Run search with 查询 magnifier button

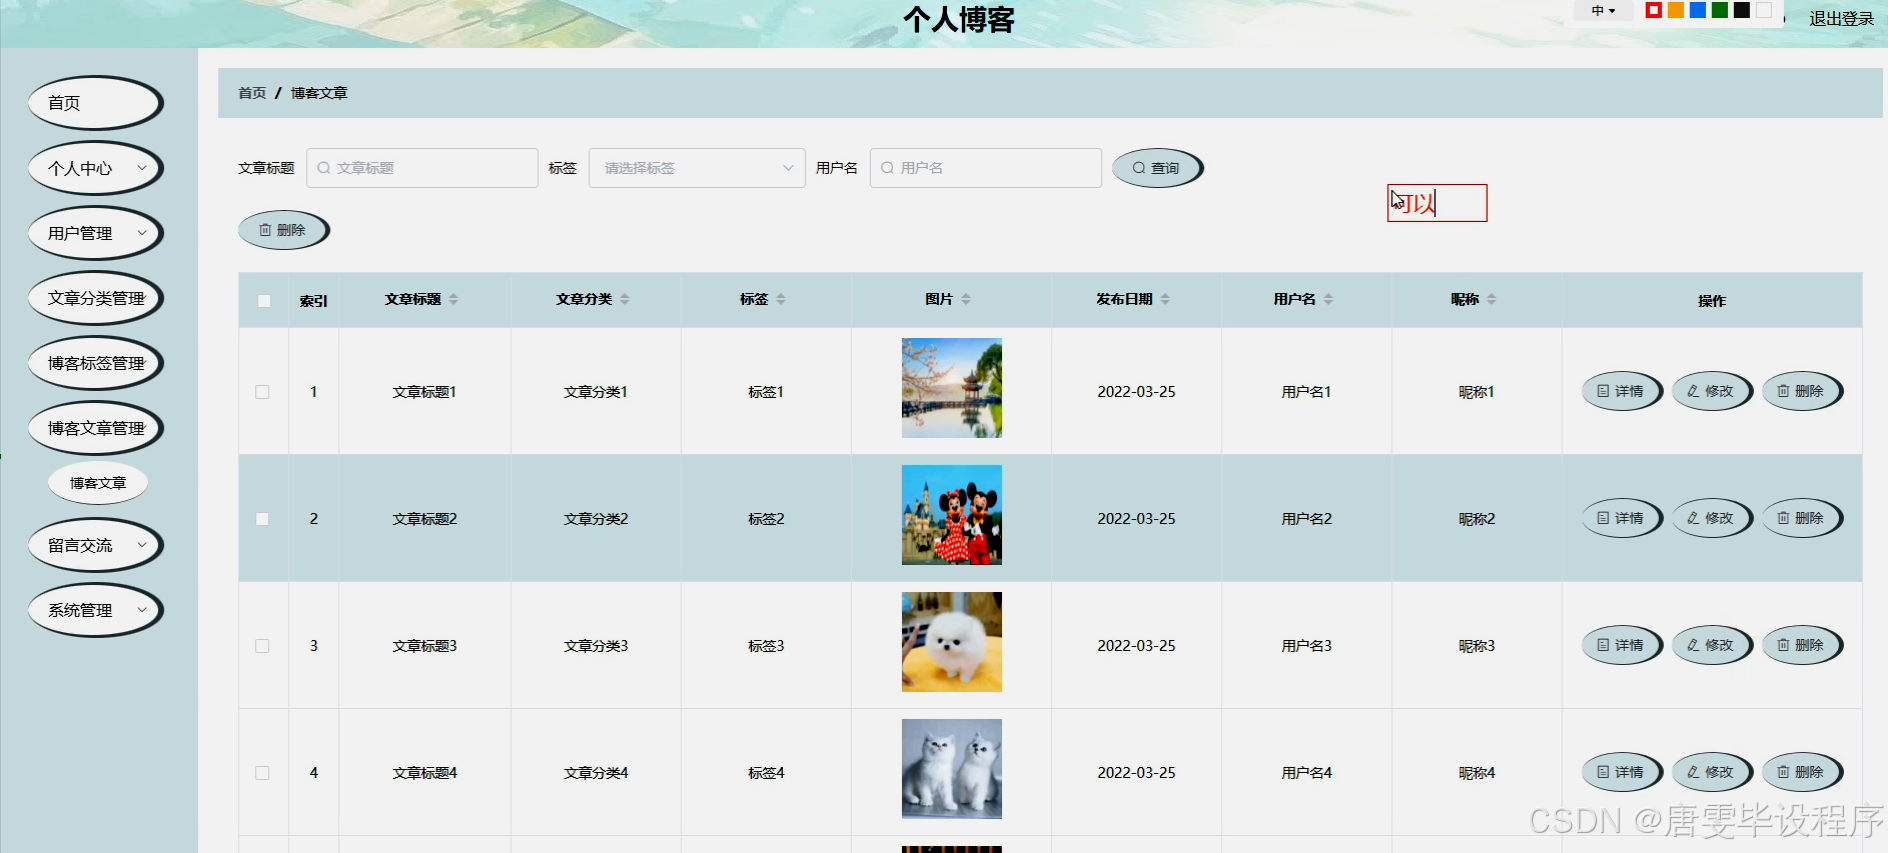(1156, 168)
